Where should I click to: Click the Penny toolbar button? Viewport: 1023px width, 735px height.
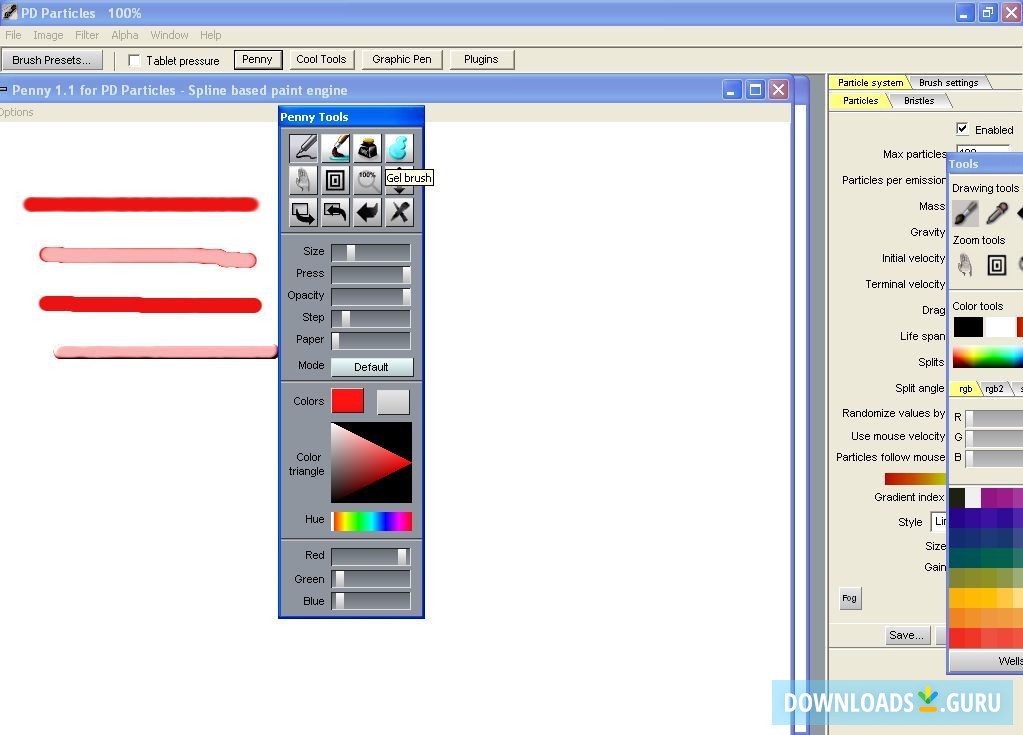tap(257, 59)
